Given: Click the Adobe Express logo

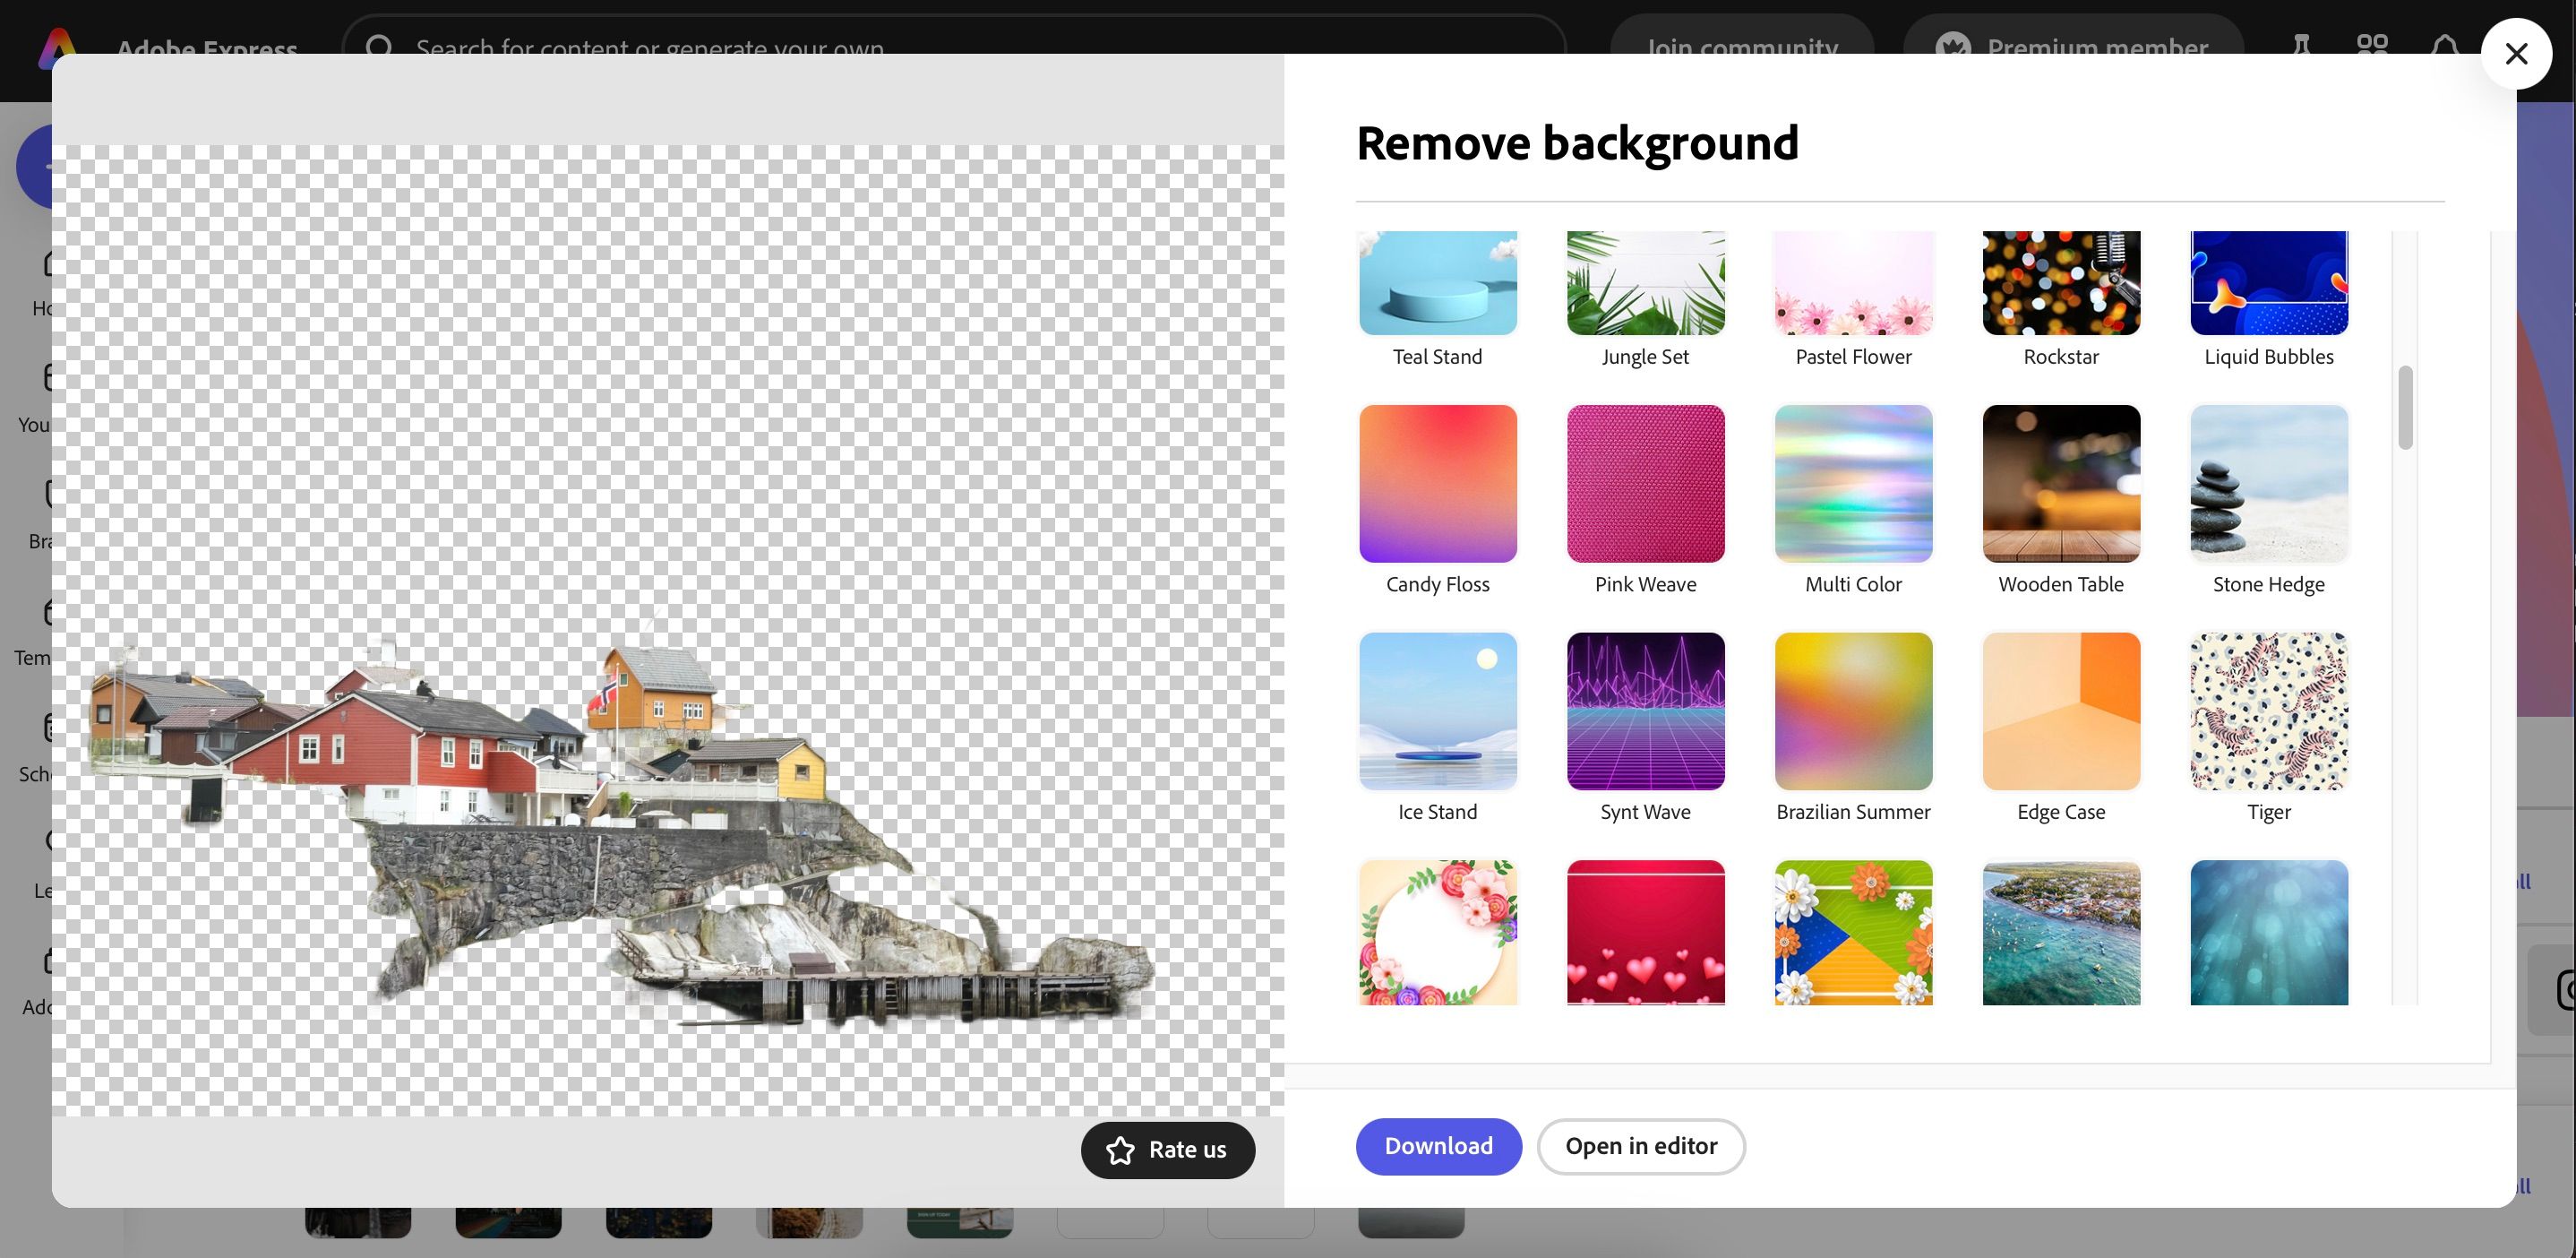Looking at the screenshot, I should (x=58, y=48).
